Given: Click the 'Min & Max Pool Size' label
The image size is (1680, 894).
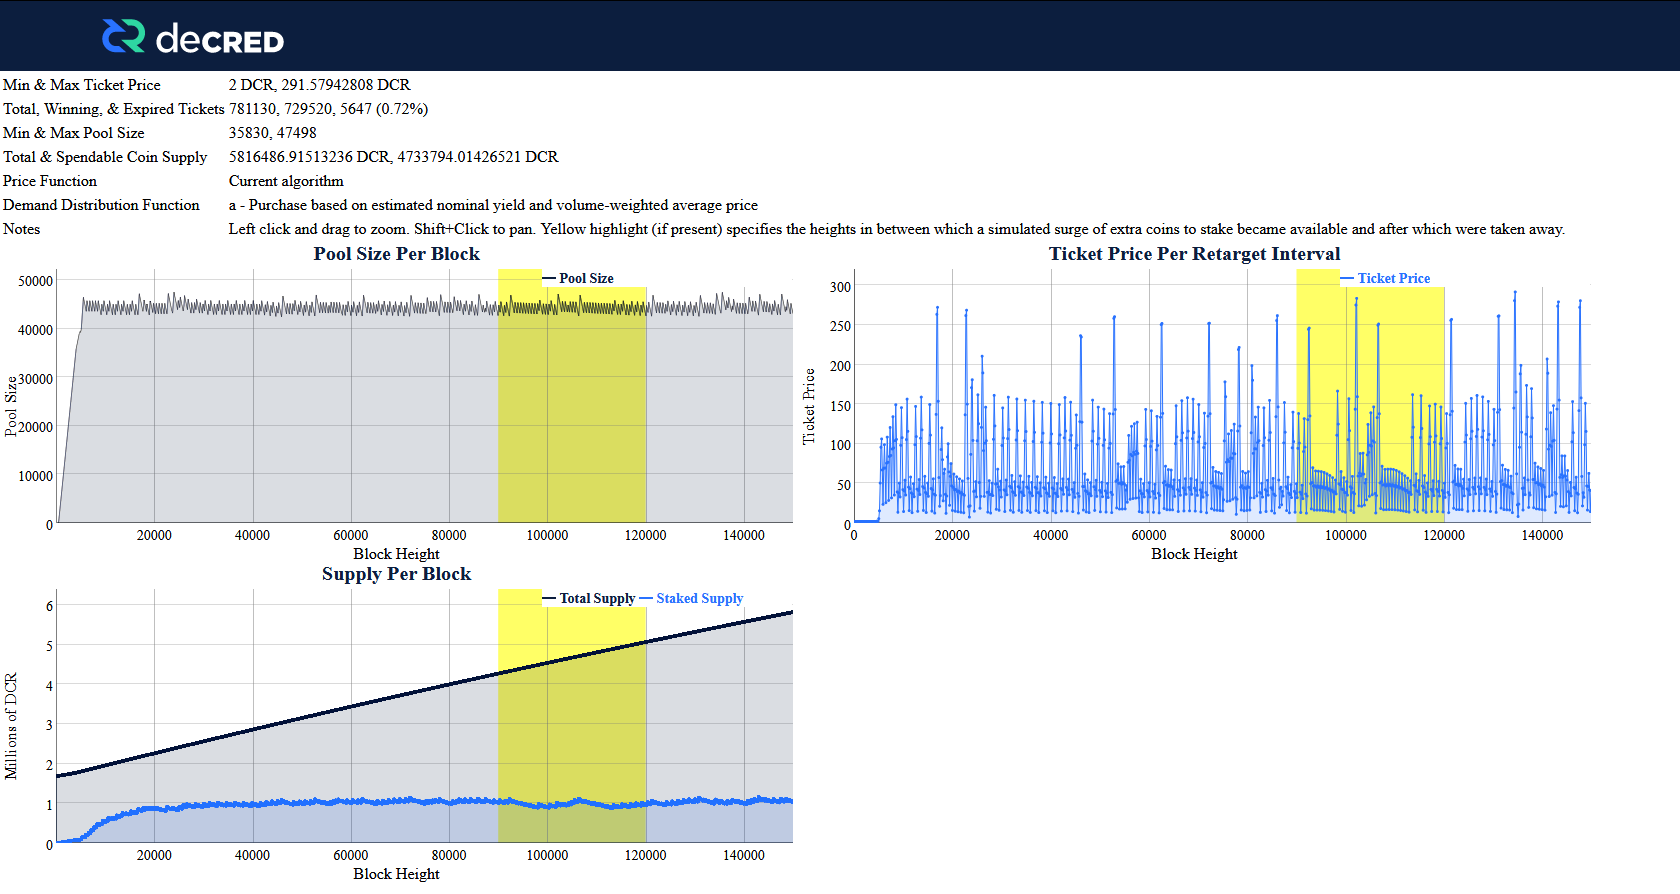Looking at the screenshot, I should (x=74, y=133).
